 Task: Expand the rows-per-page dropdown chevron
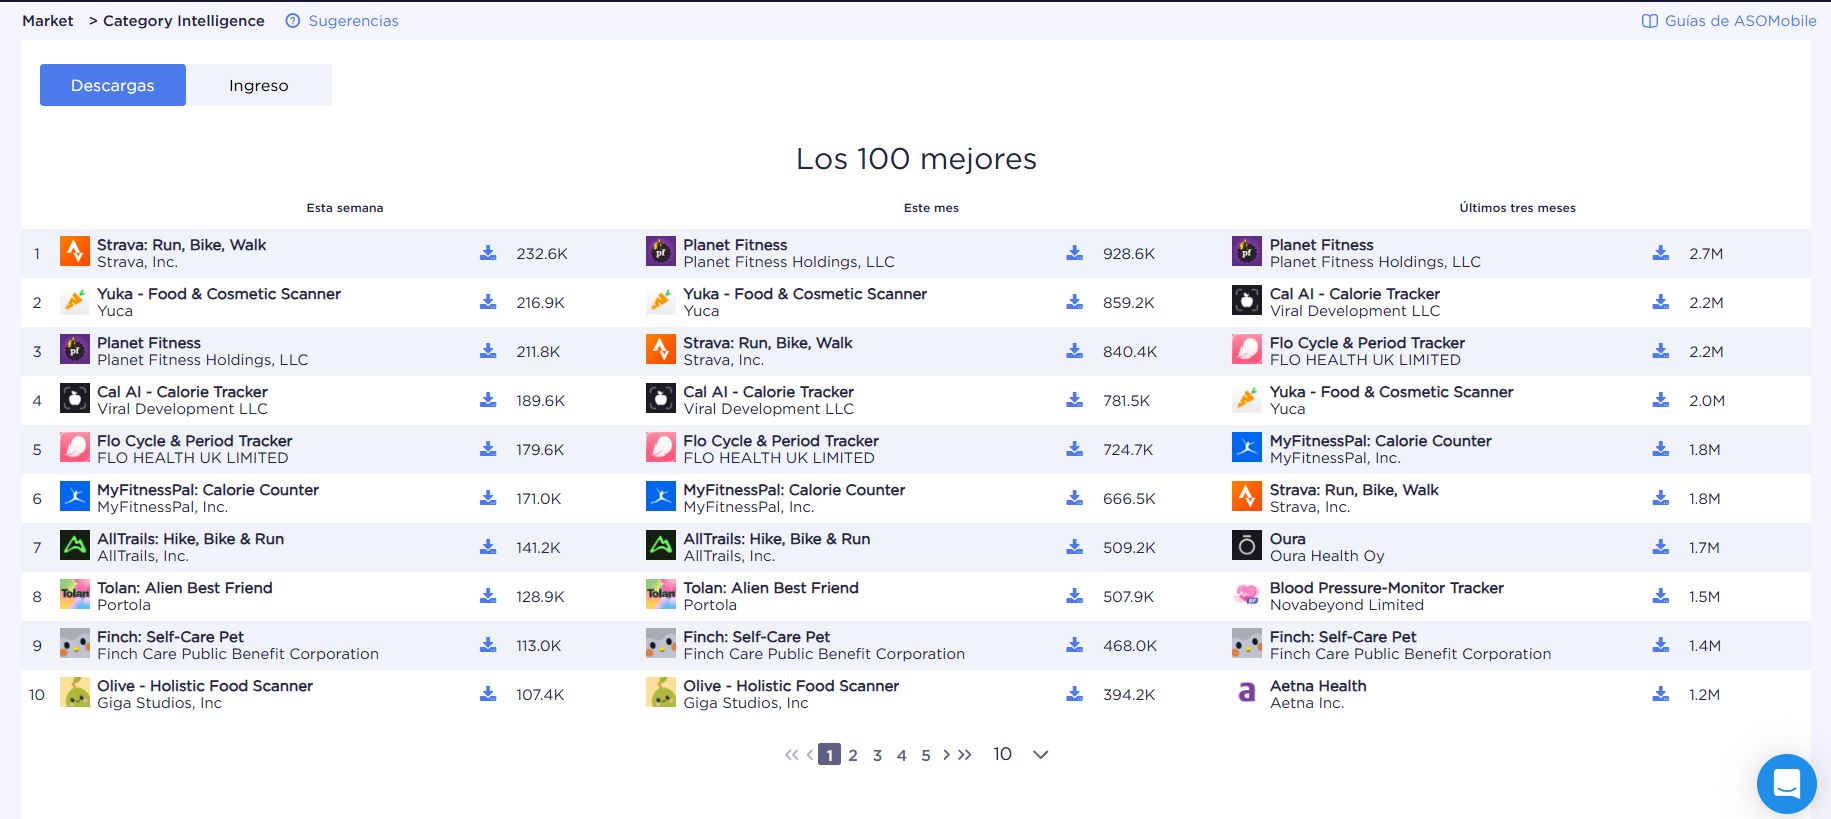click(1040, 755)
